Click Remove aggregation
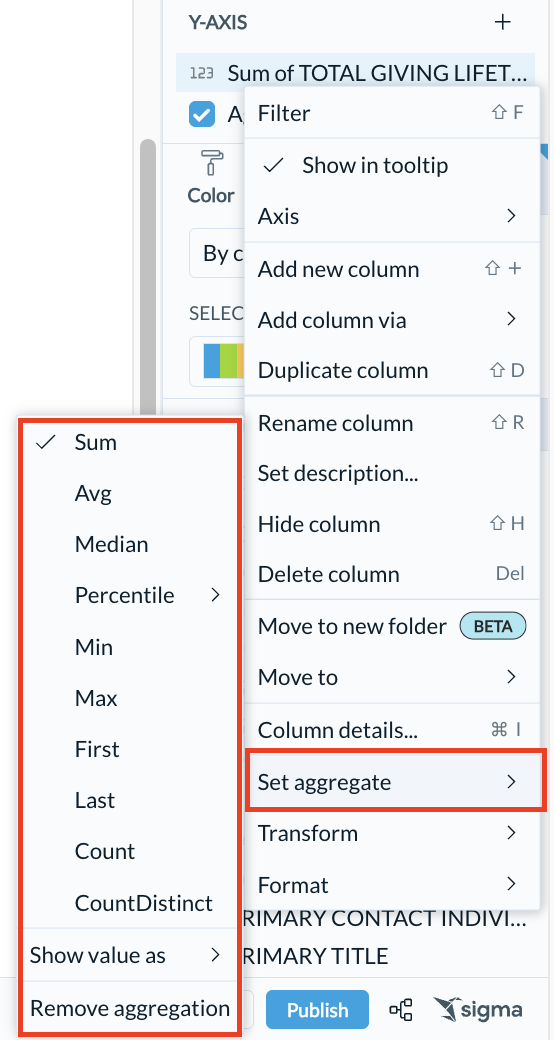The image size is (554, 1040). click(x=130, y=1009)
